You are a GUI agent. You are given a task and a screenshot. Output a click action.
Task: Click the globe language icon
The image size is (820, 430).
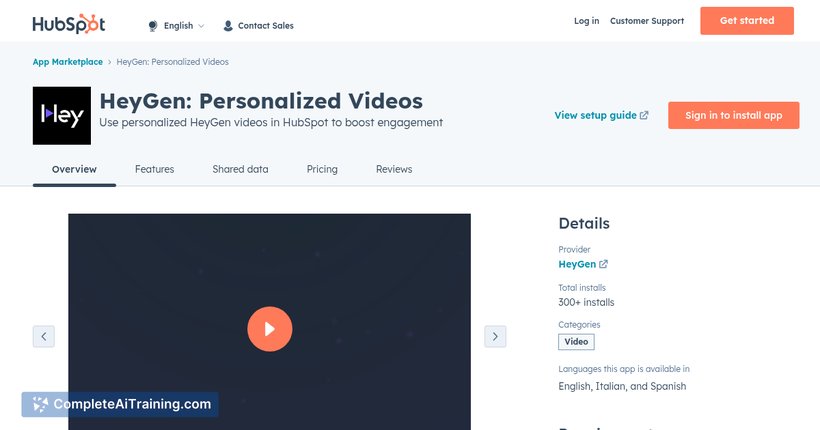(153, 26)
